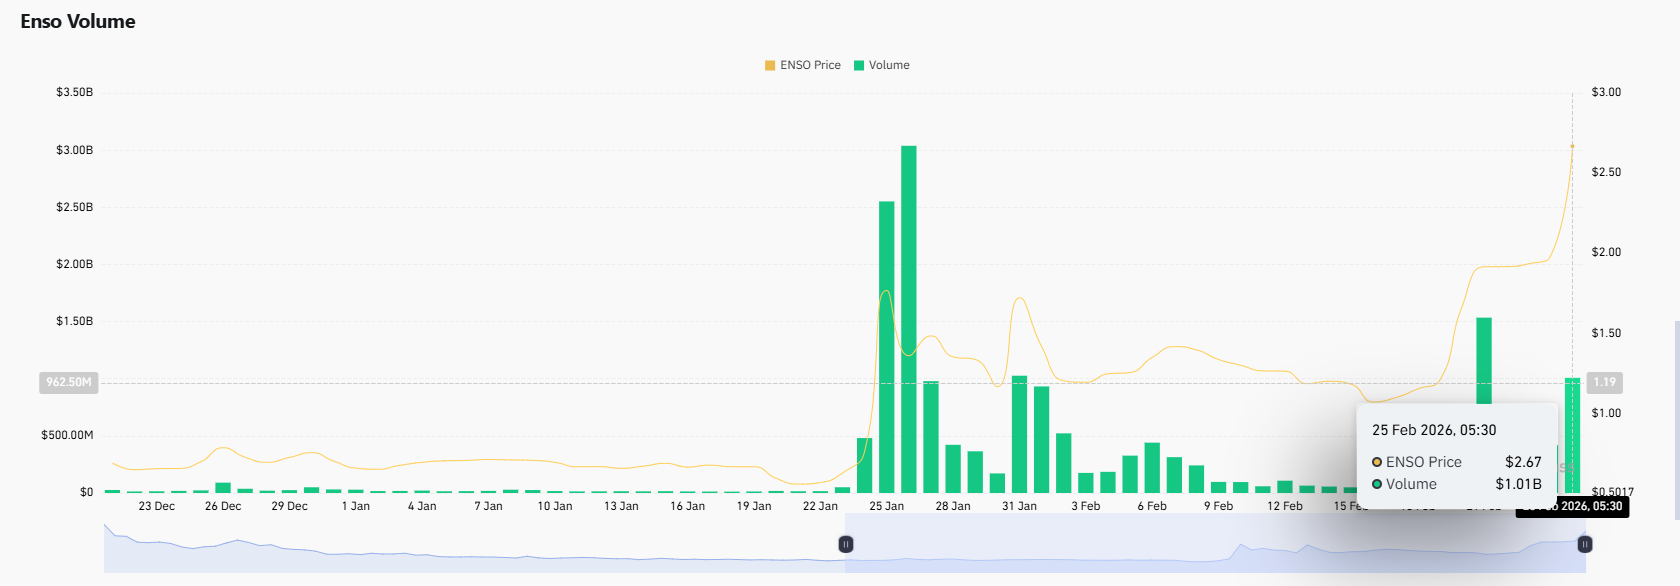Select the 25 Jan x-axis label

[x=886, y=506]
